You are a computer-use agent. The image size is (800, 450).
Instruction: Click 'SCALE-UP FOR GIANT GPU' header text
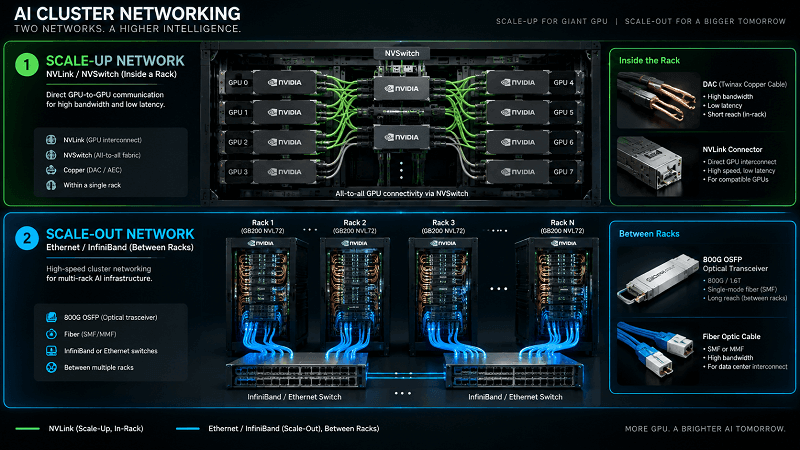(x=552, y=21)
